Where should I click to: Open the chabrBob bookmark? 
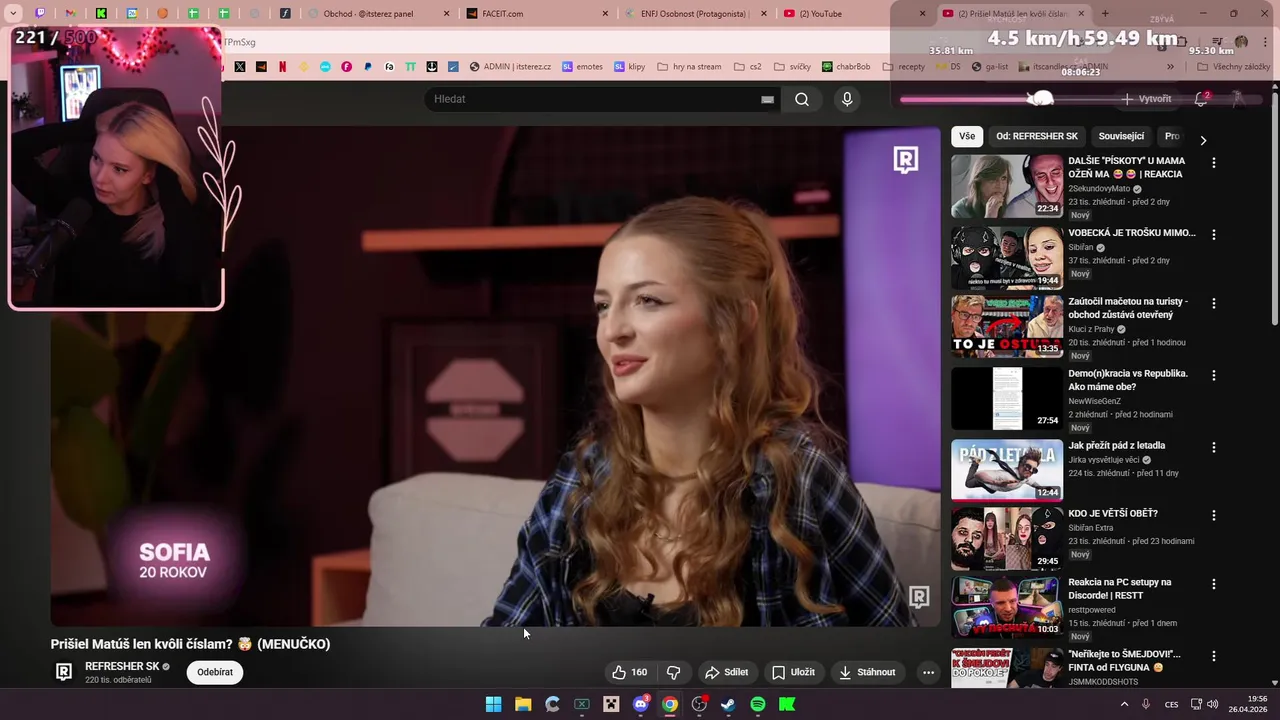click(x=846, y=67)
